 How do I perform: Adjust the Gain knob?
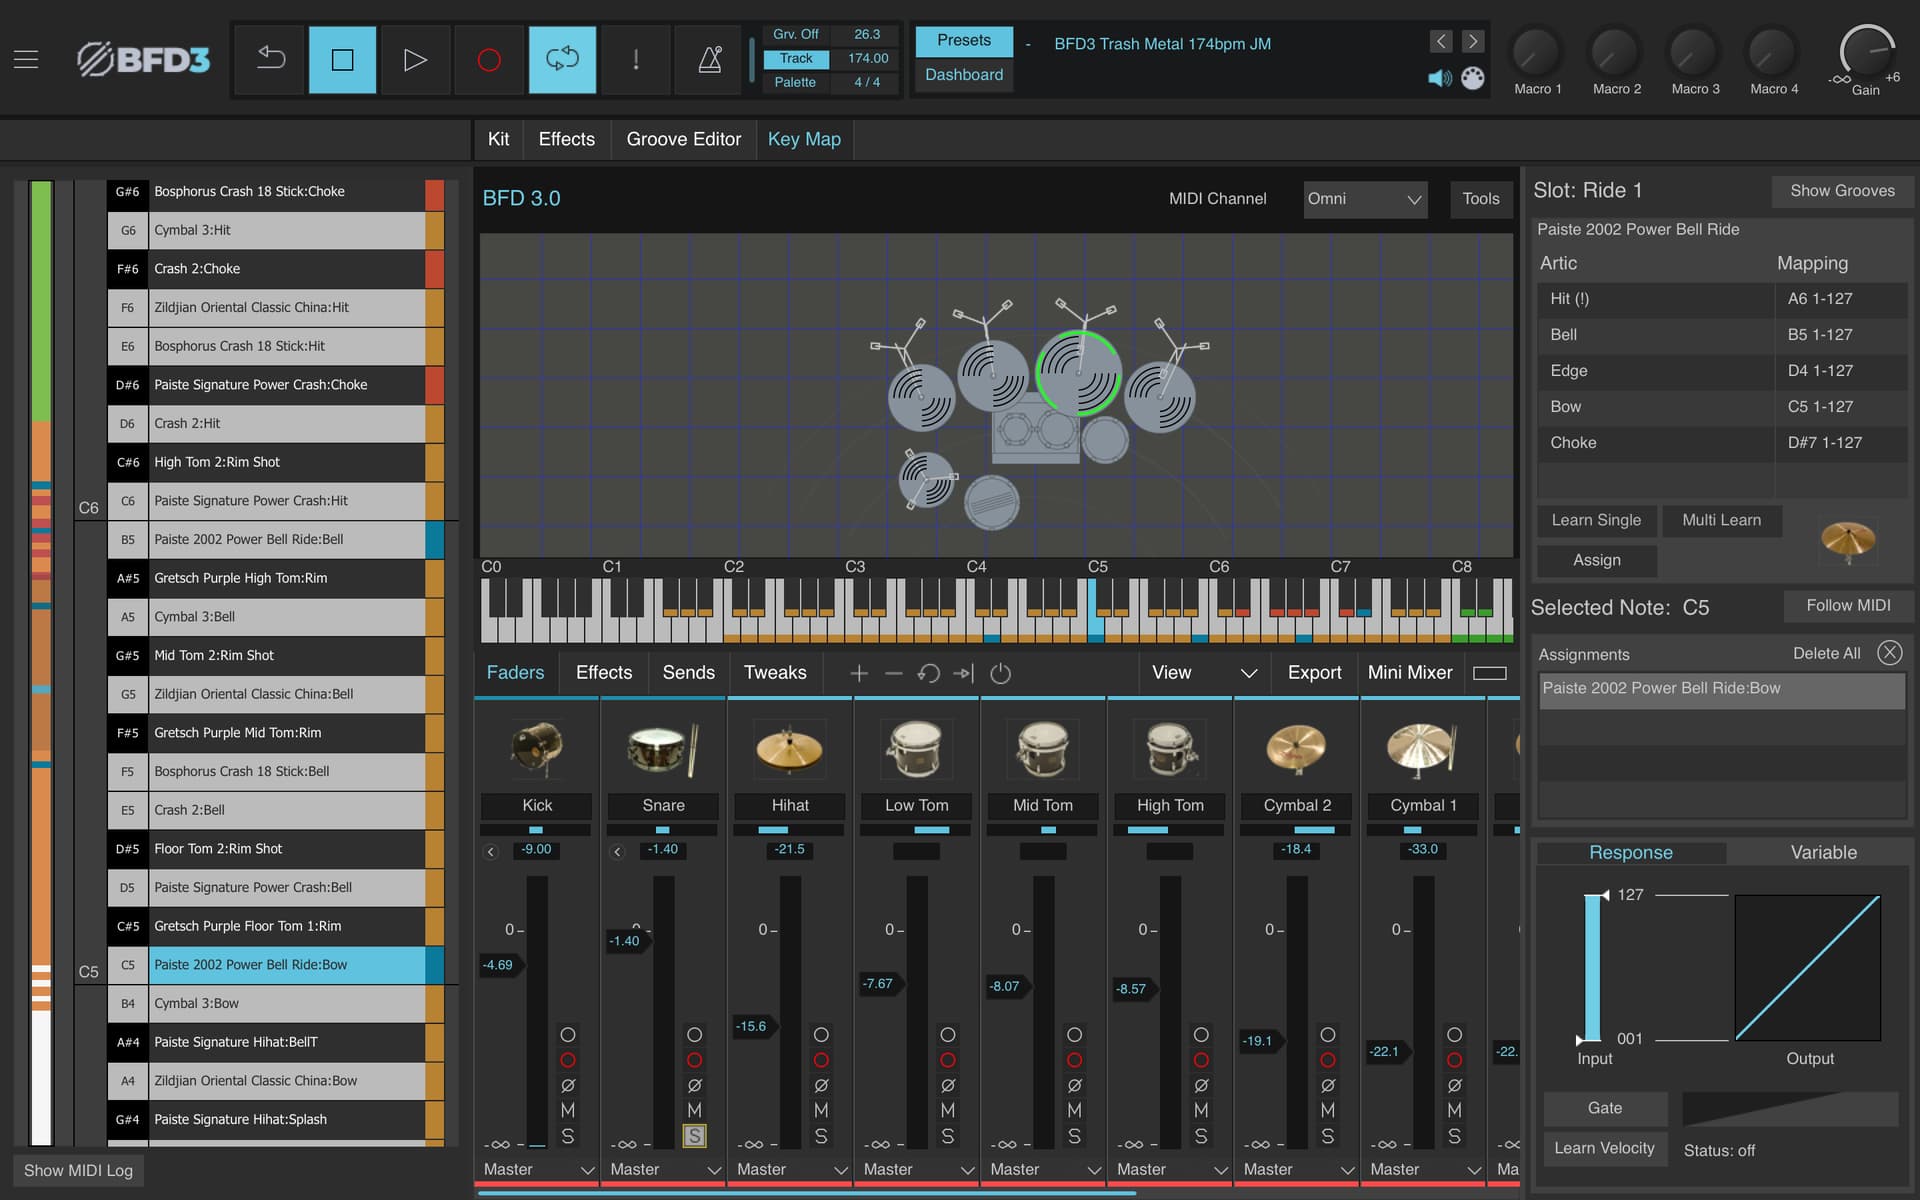(x=1866, y=53)
